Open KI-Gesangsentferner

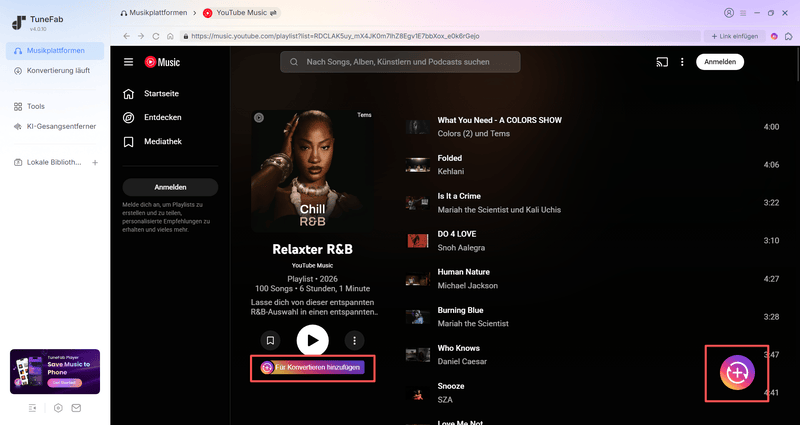click(55, 126)
